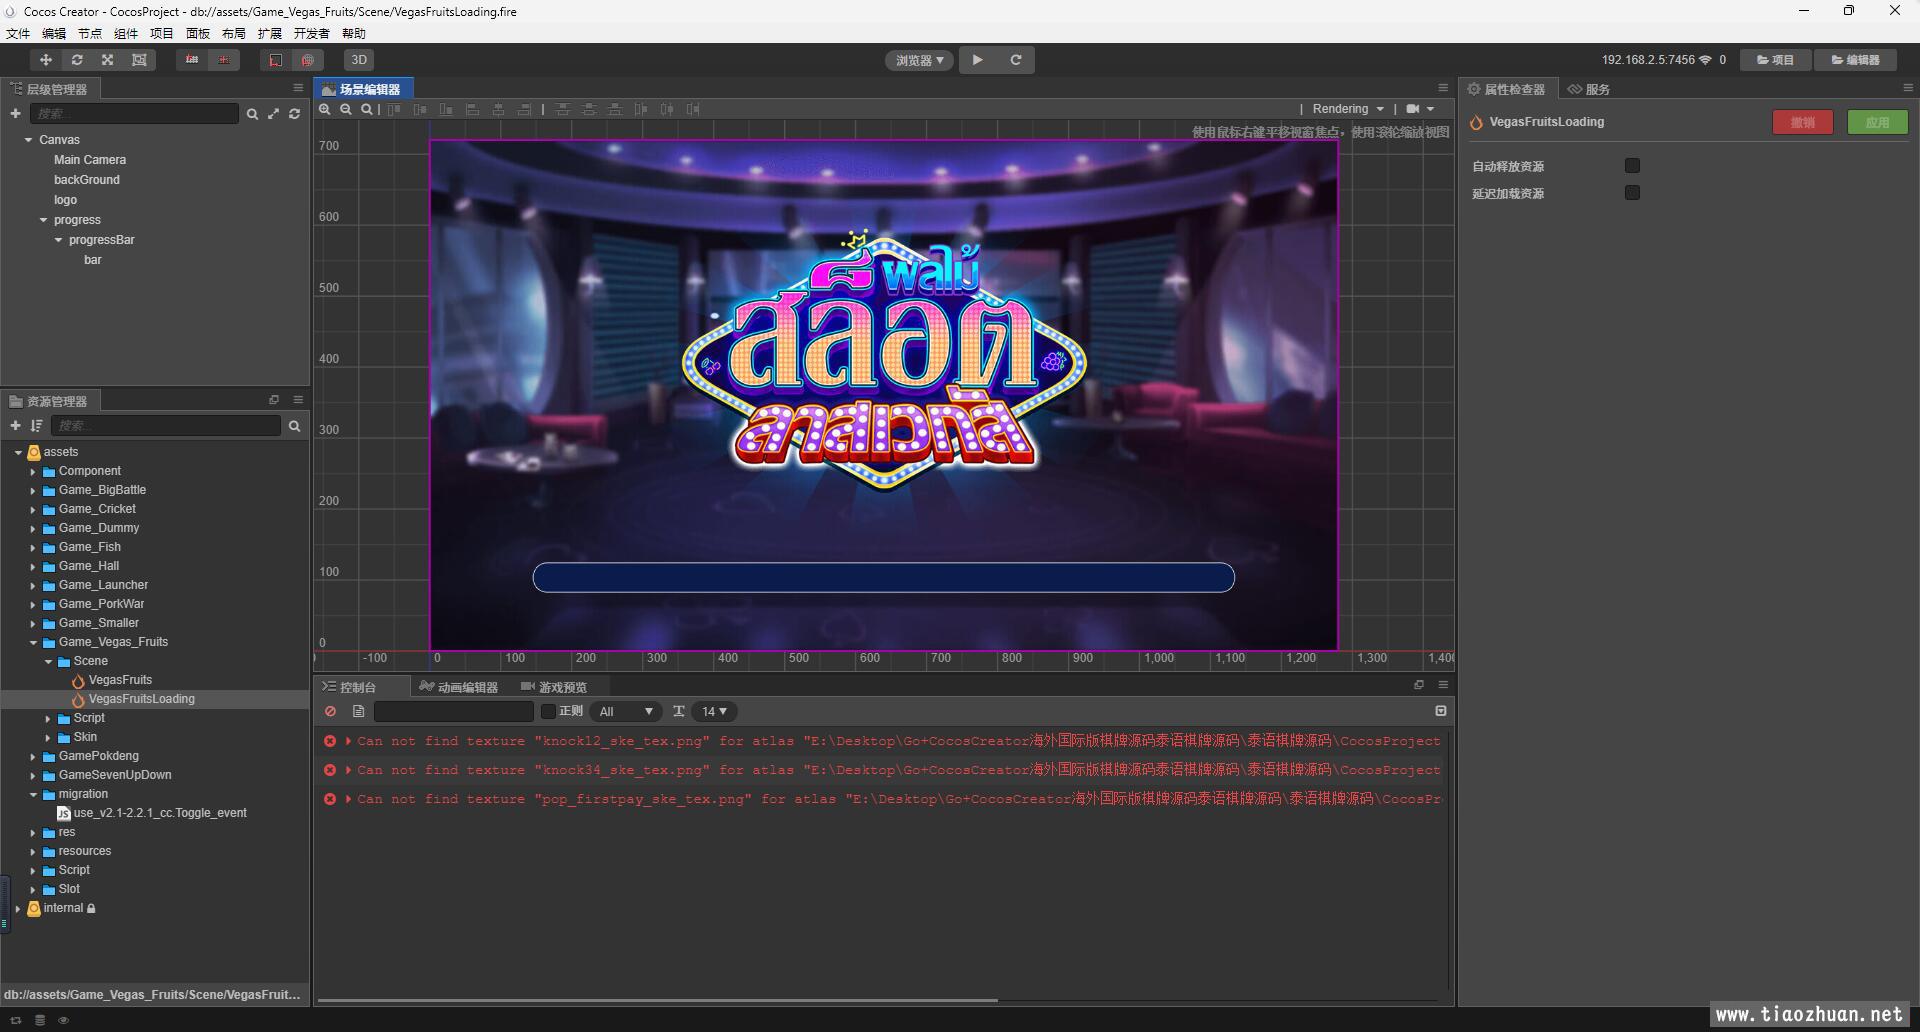1920x1032 pixels.
Task: Toggle 延迟加载资源 checkbox
Action: click(1632, 193)
